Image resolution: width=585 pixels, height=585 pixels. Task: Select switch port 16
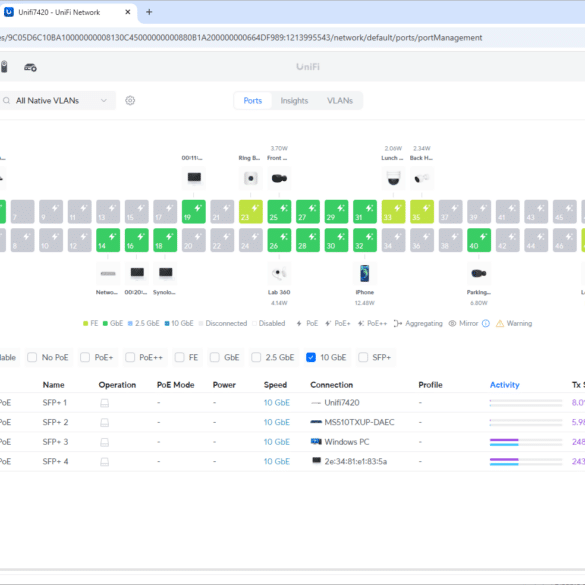coord(137,240)
